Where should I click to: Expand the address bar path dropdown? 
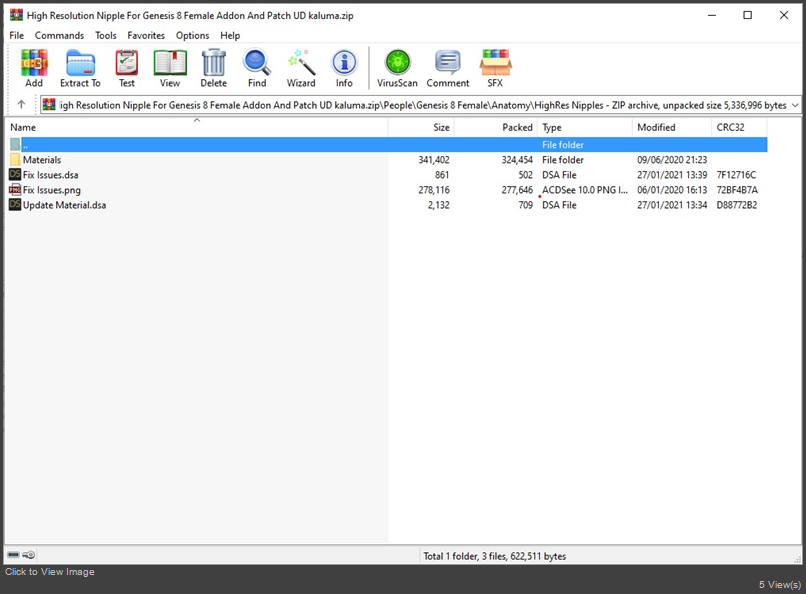tap(795, 105)
